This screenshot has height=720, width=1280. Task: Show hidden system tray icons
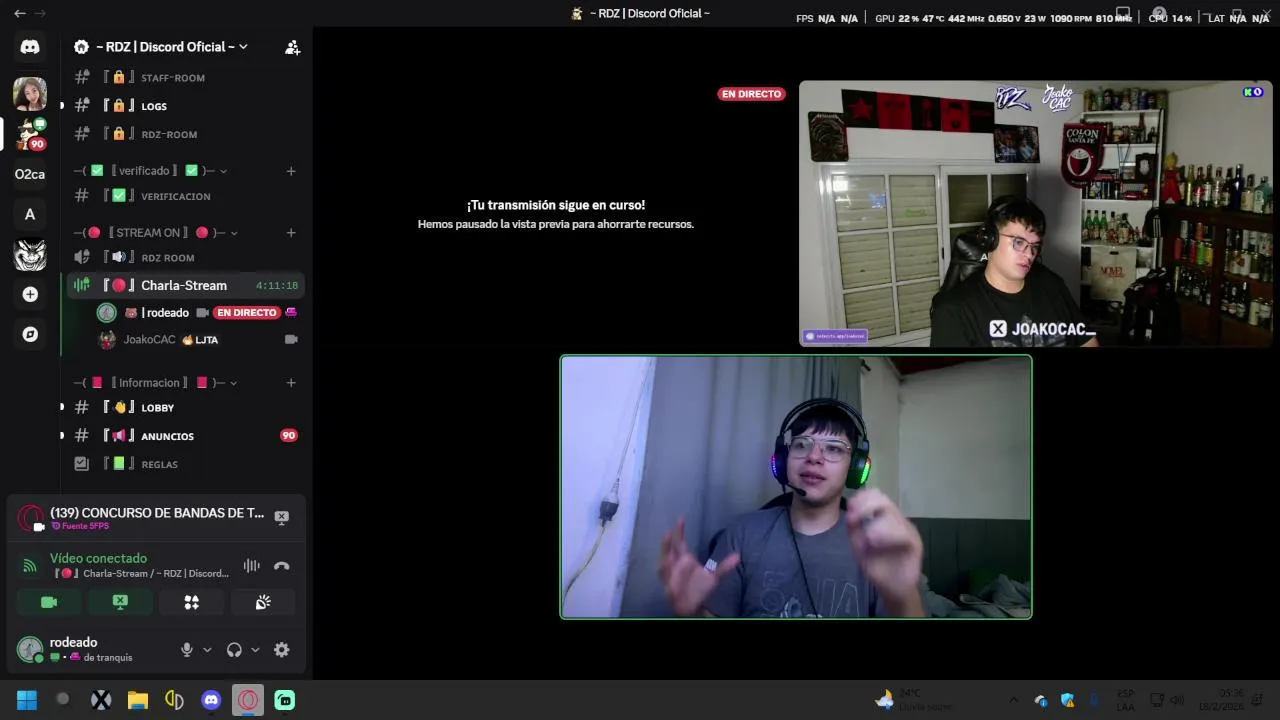tap(1013, 700)
